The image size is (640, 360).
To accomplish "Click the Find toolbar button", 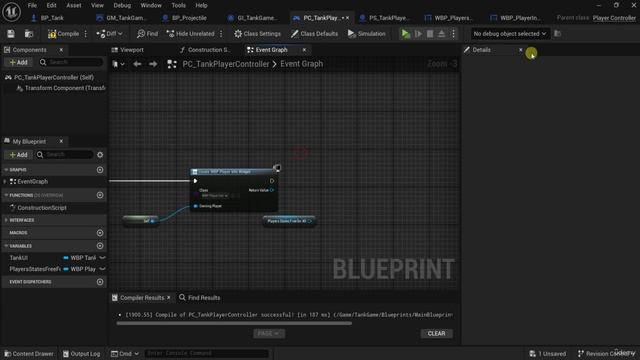I will pos(147,34).
